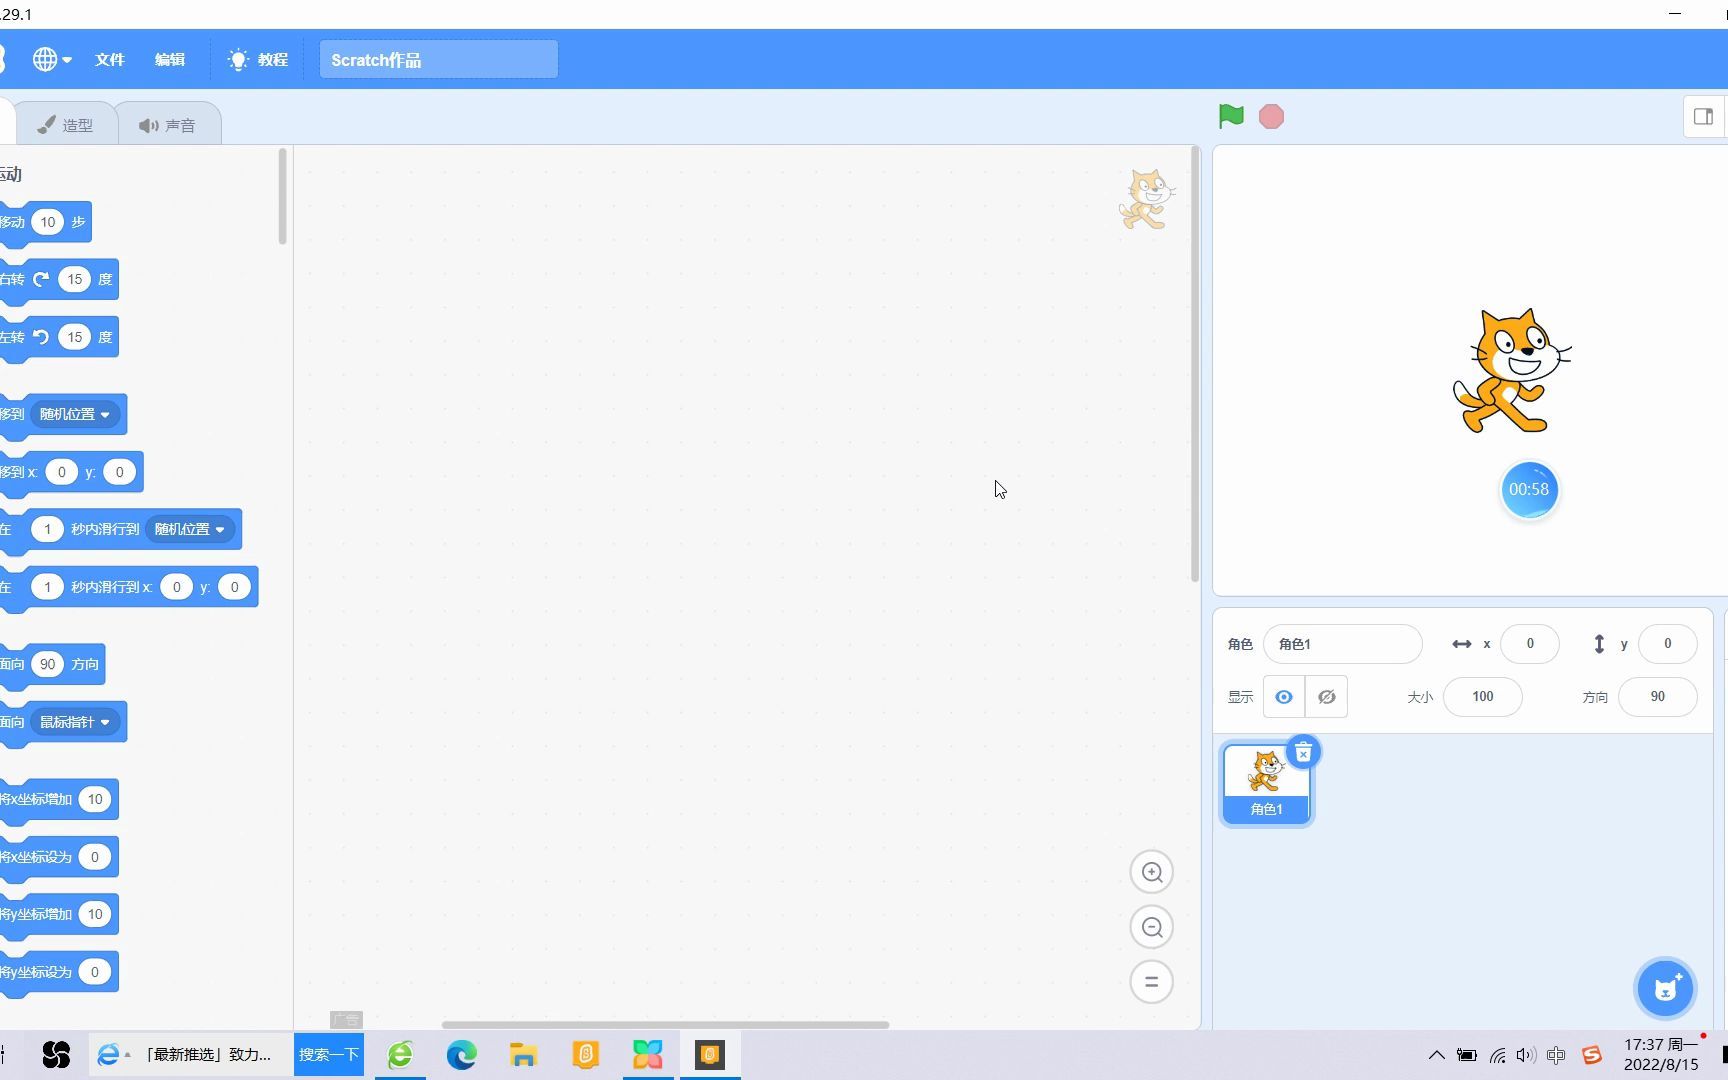Screen dimensions: 1728x1080
Task: Click the turn left 15 degrees block
Action: [59, 337]
